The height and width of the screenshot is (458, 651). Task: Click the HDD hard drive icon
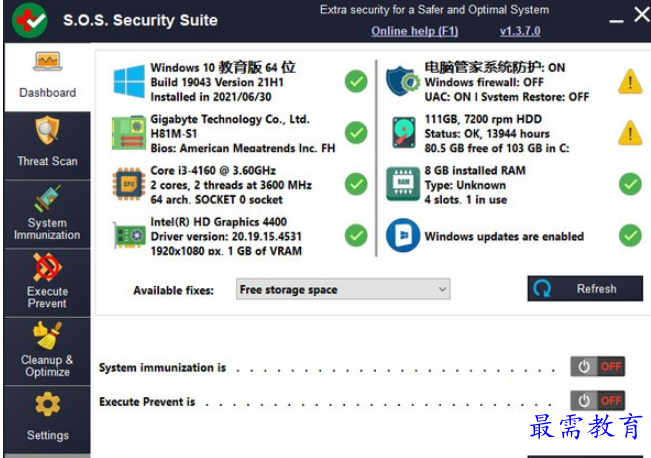click(x=404, y=133)
